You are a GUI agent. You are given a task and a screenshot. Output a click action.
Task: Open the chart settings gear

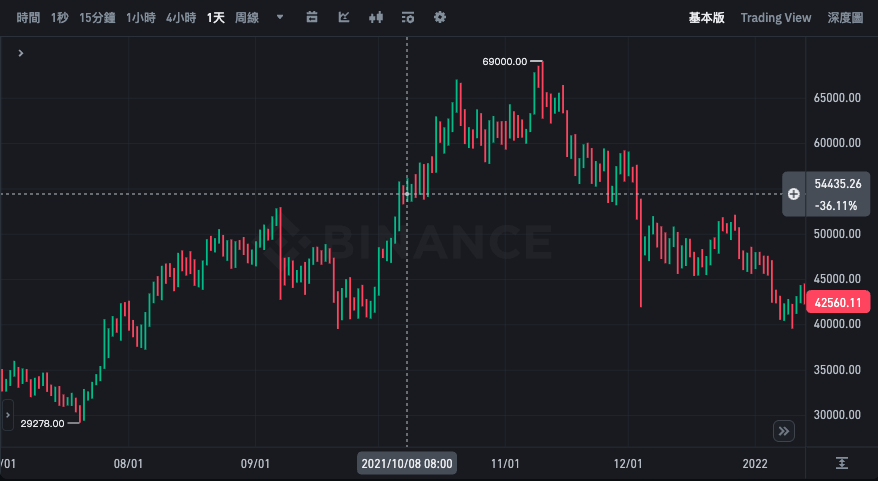(x=440, y=18)
